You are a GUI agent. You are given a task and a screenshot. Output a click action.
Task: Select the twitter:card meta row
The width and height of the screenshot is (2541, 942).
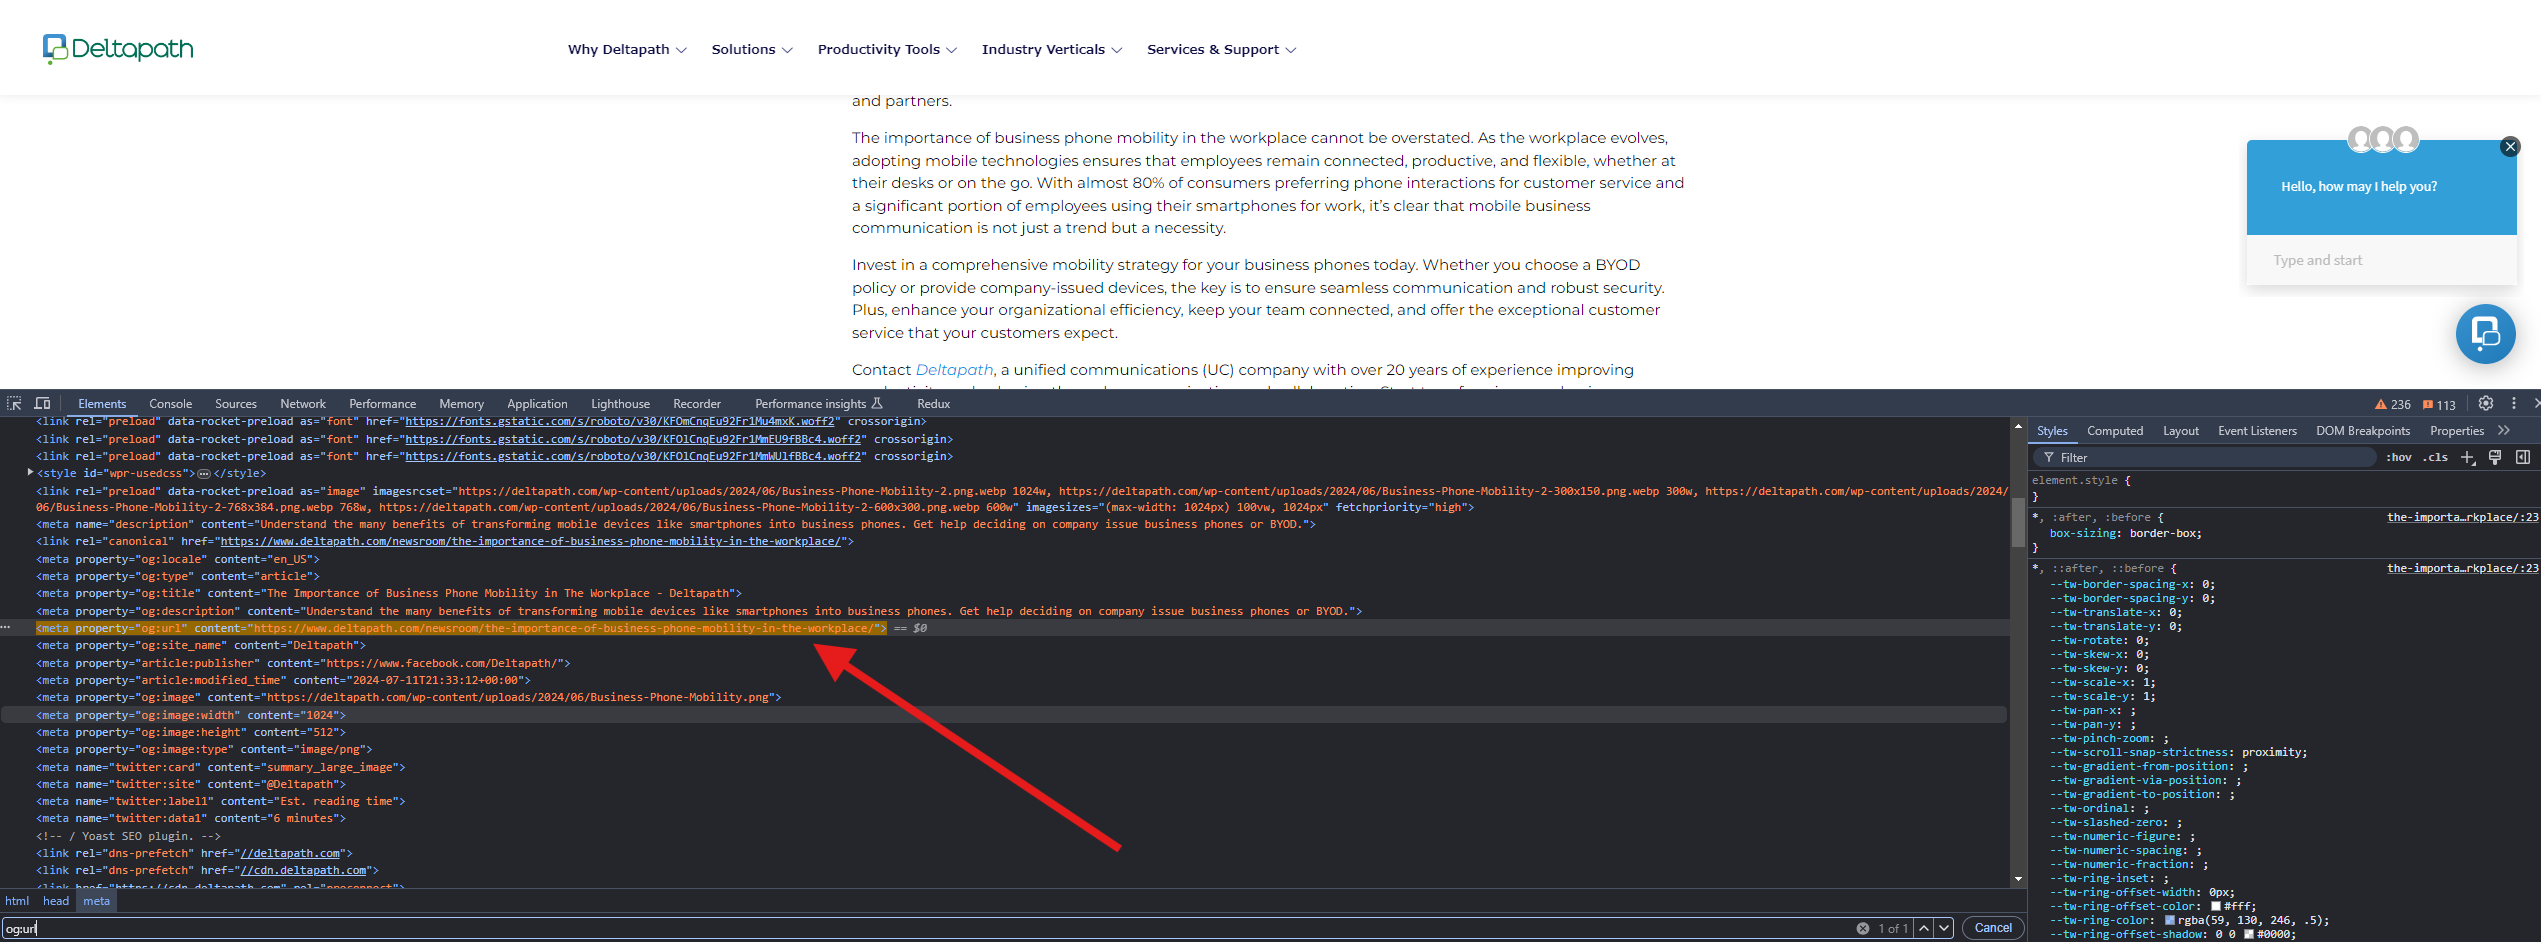(1003, 767)
